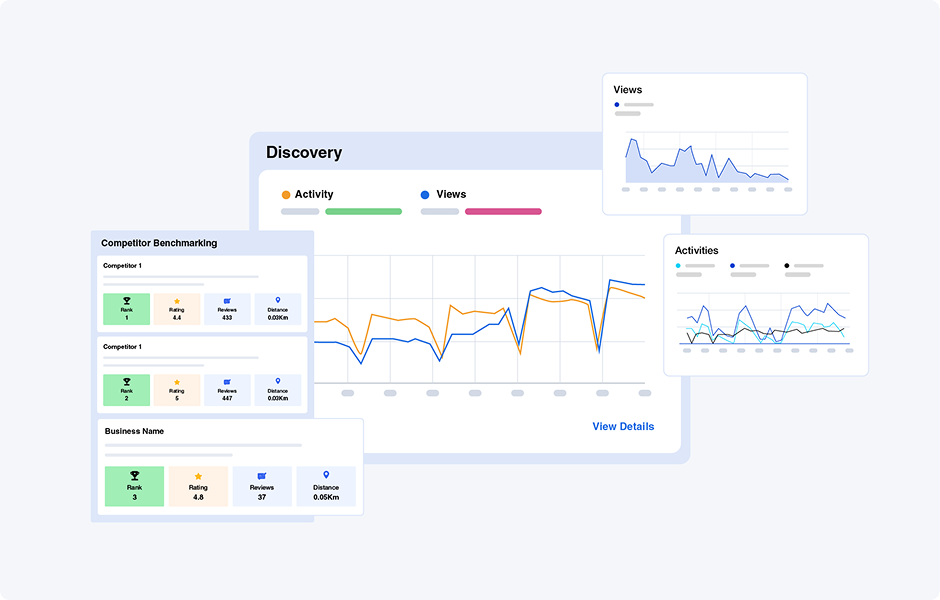Screen dimensions: 940x600
Task: Open the Activities mini chart card
Action: pyautogui.click(x=765, y=304)
